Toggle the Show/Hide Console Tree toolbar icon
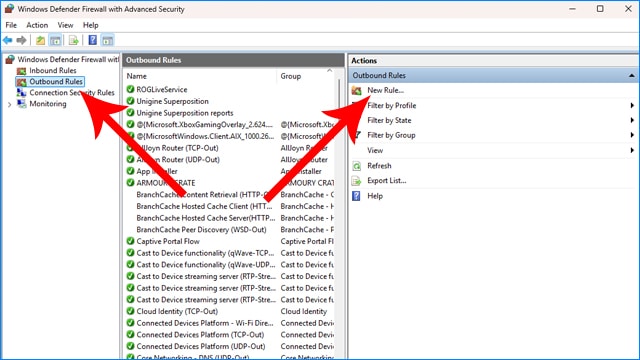The image size is (640, 360). pos(55,40)
